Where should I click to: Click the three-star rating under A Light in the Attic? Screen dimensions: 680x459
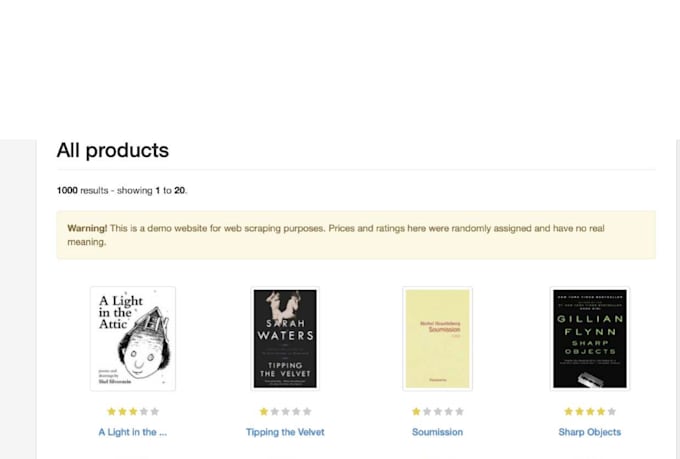point(133,411)
